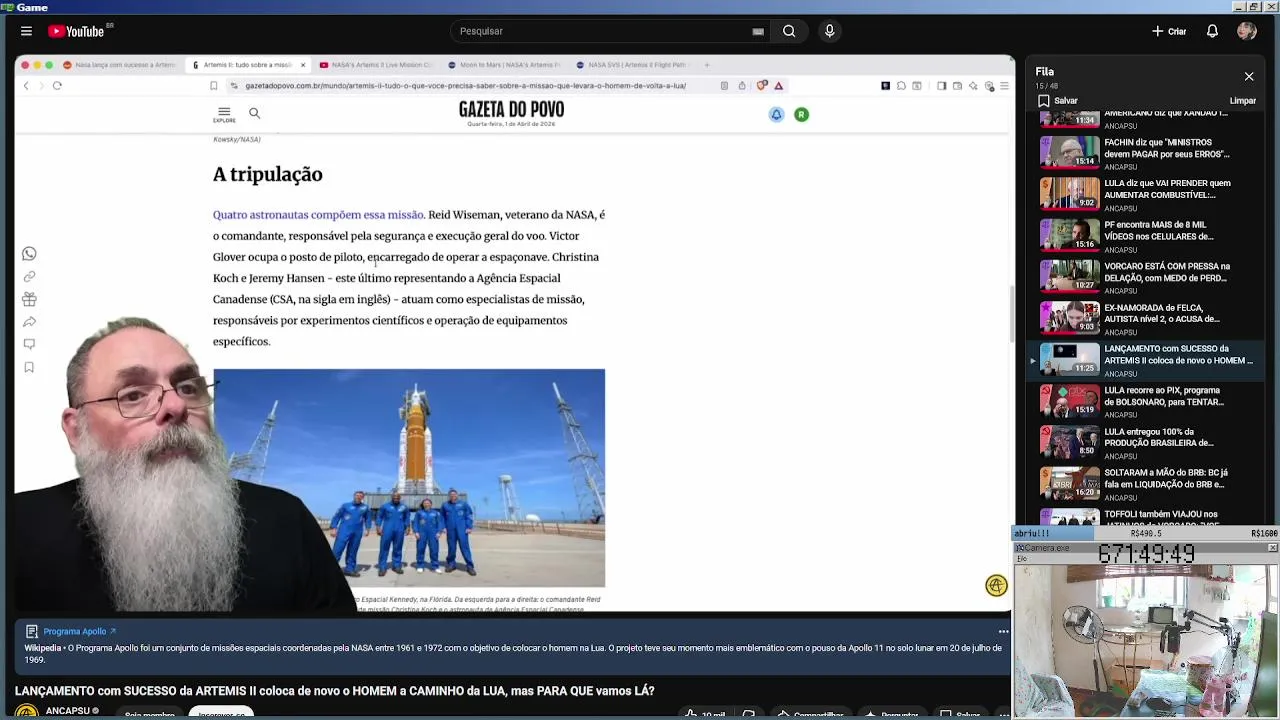Open the YouTube notifications bell
The width and height of the screenshot is (1280, 720).
[x=1212, y=31]
